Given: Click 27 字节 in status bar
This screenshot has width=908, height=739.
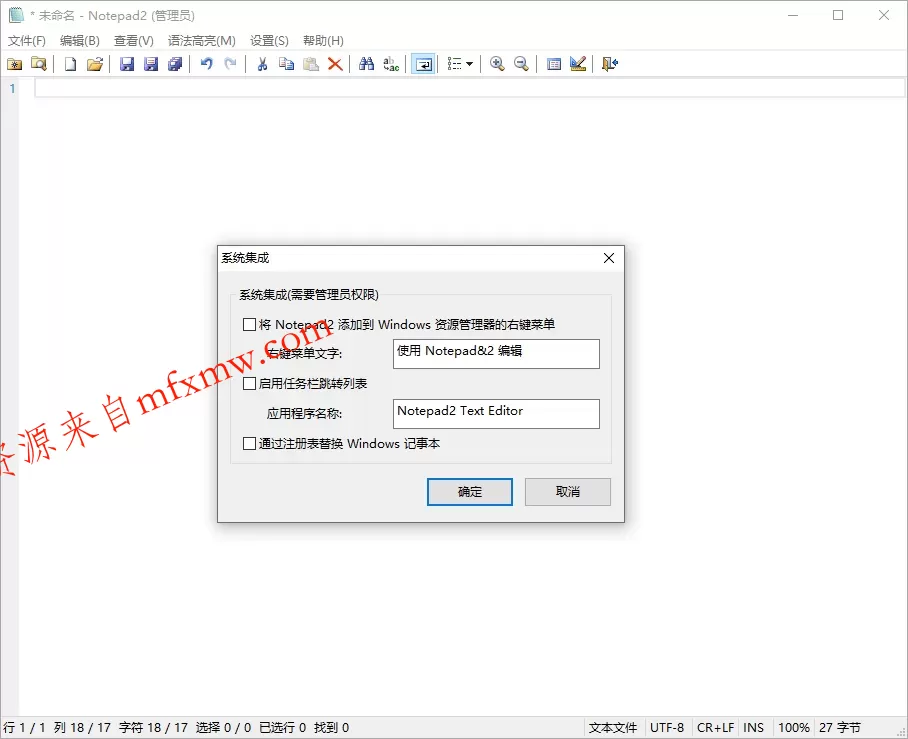Looking at the screenshot, I should click(x=840, y=728).
